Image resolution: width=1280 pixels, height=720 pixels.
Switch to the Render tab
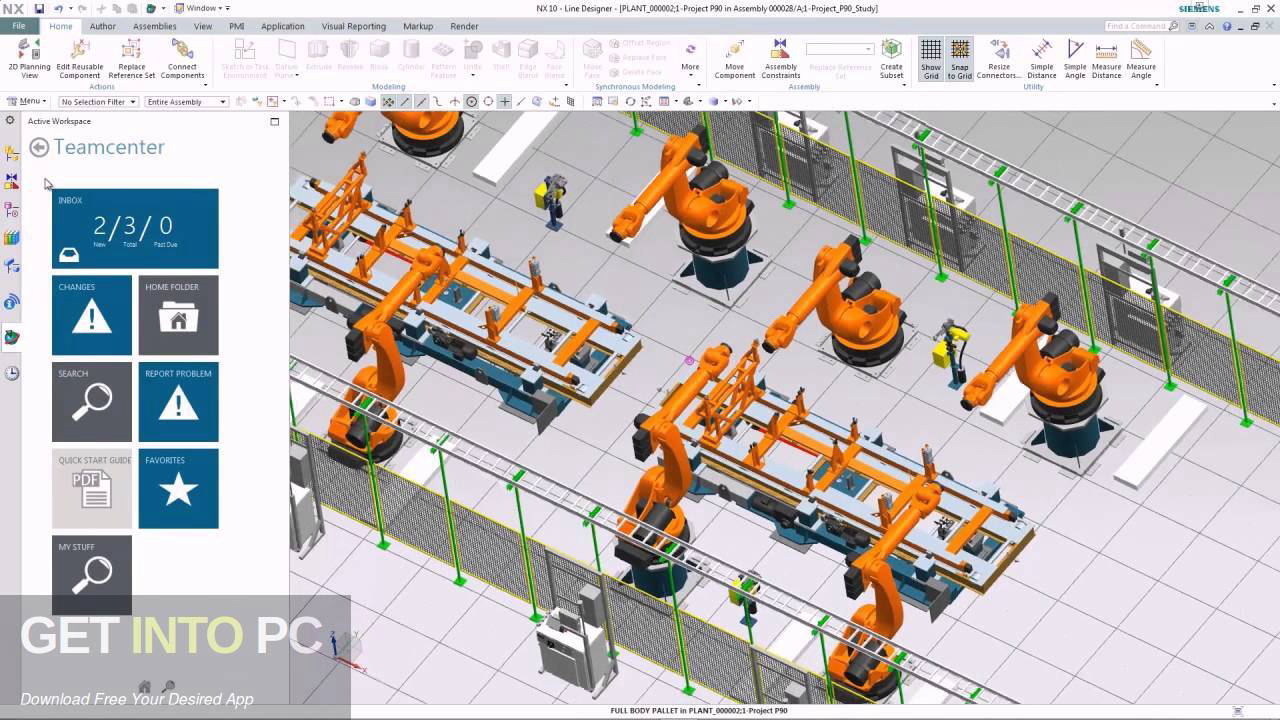pyautogui.click(x=464, y=26)
